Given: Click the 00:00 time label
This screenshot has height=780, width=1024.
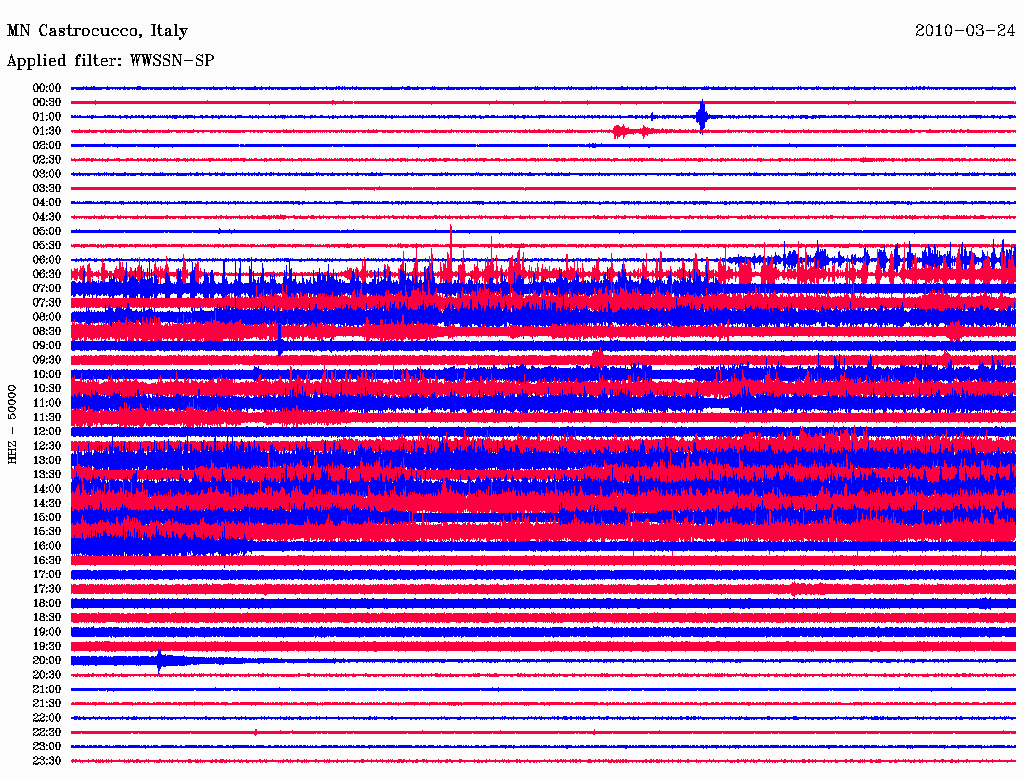Looking at the screenshot, I should (x=47, y=88).
